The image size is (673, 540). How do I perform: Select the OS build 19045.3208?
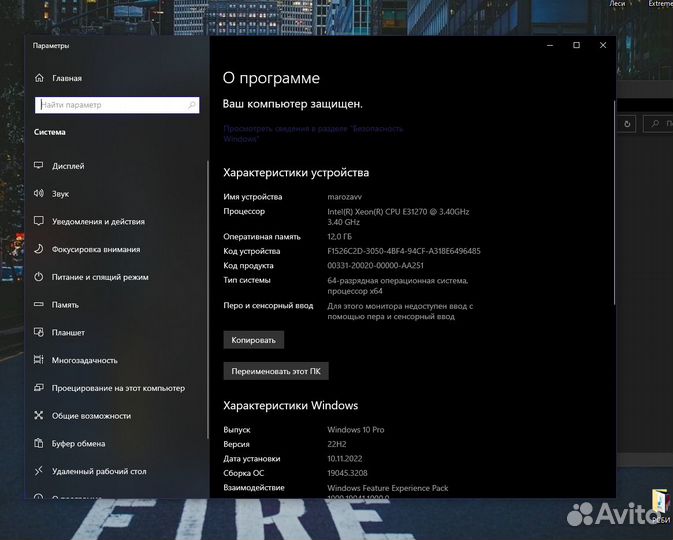pyautogui.click(x=347, y=473)
